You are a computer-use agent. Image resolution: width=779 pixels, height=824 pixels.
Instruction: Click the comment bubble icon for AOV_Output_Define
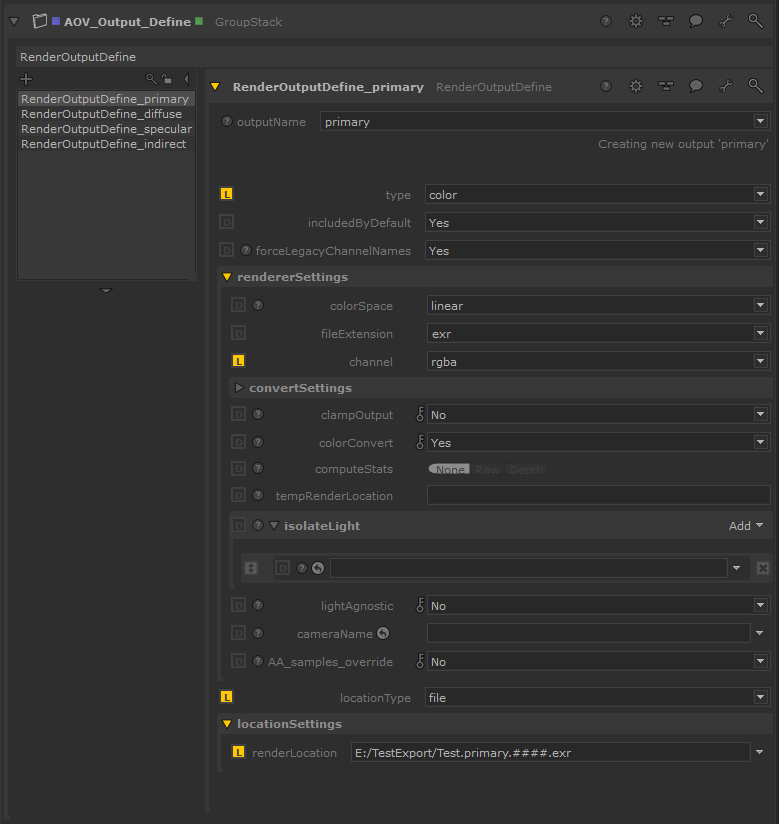[x=696, y=21]
